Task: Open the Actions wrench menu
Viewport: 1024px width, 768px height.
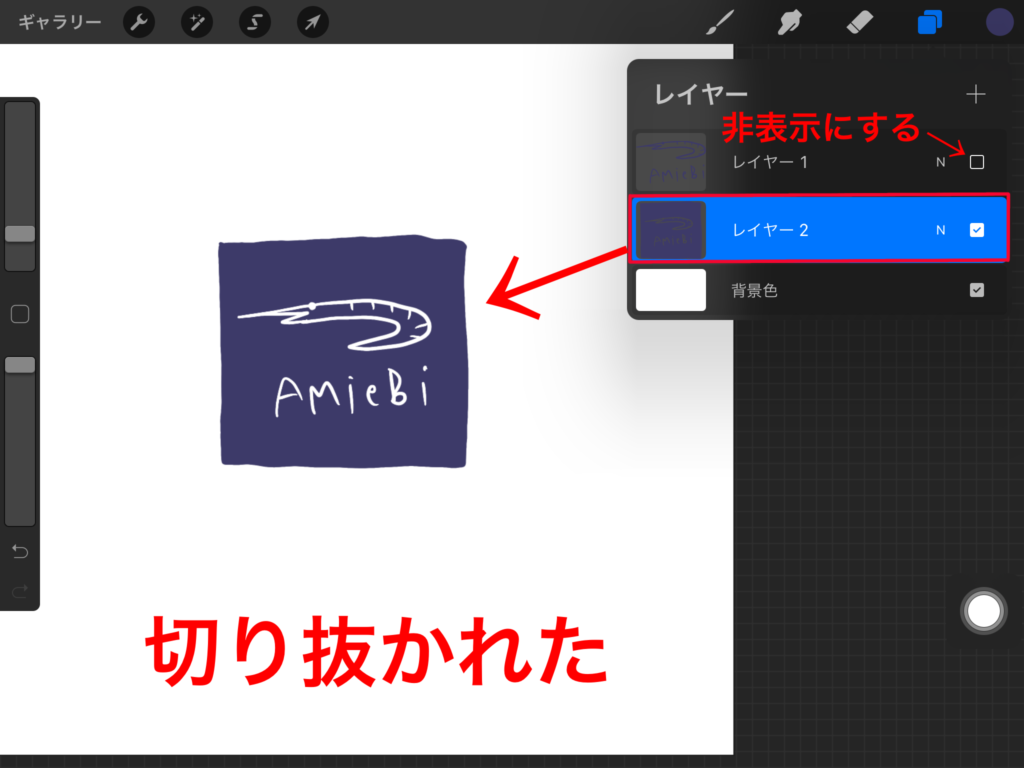Action: [139, 22]
